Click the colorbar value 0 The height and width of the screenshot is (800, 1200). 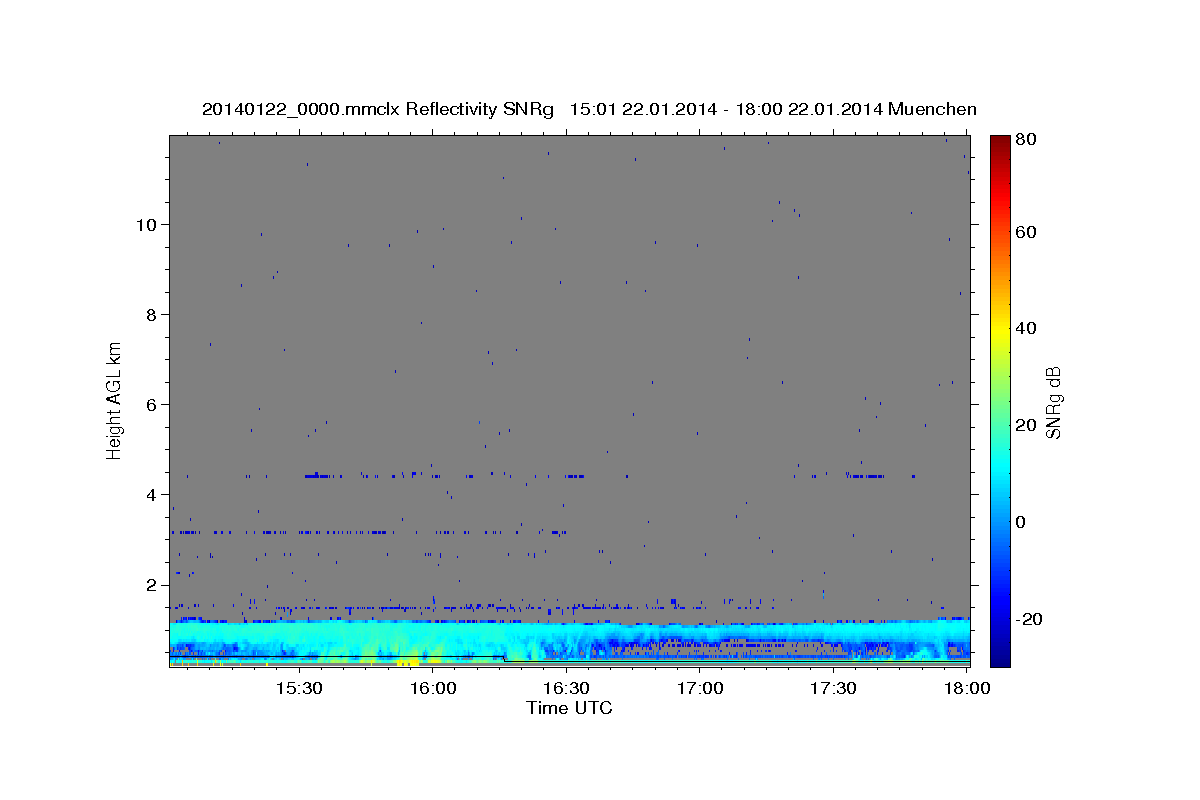click(1021, 522)
